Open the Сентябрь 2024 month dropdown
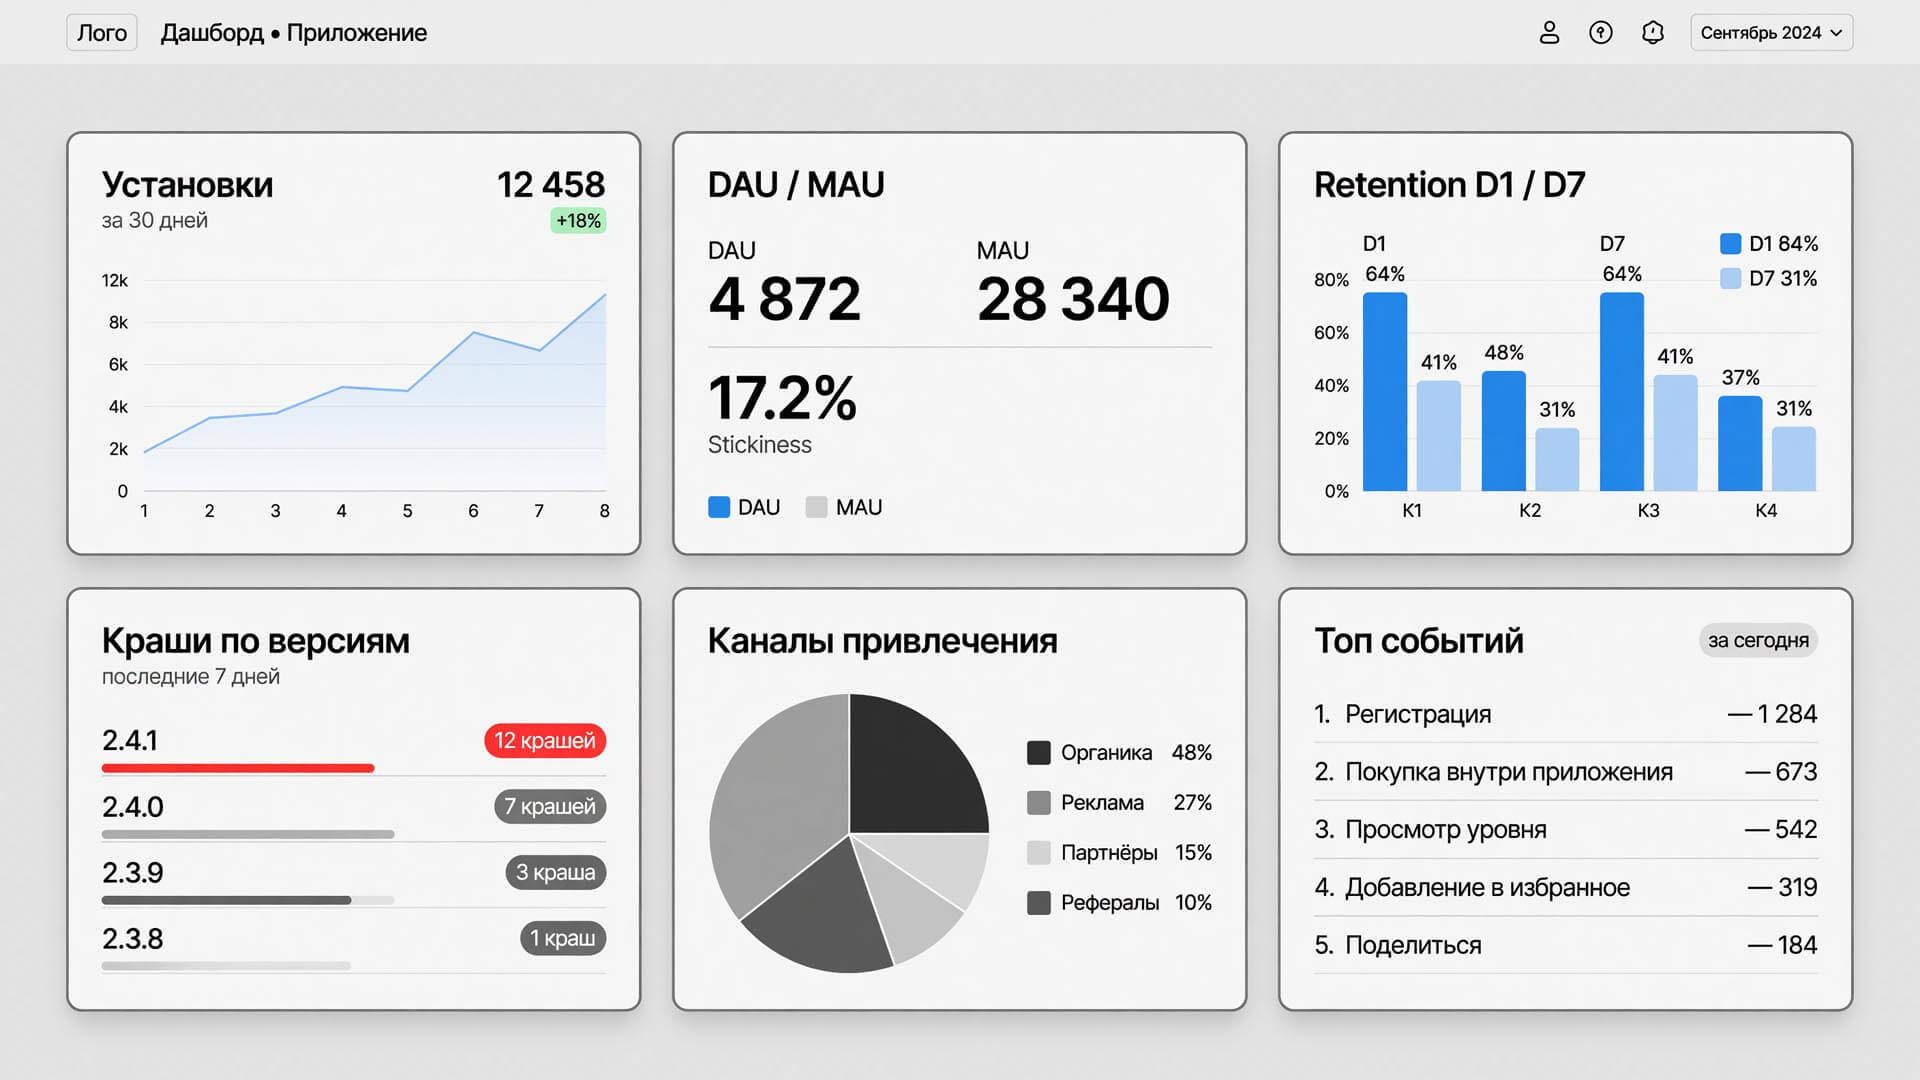The image size is (1920, 1080). click(x=1771, y=33)
